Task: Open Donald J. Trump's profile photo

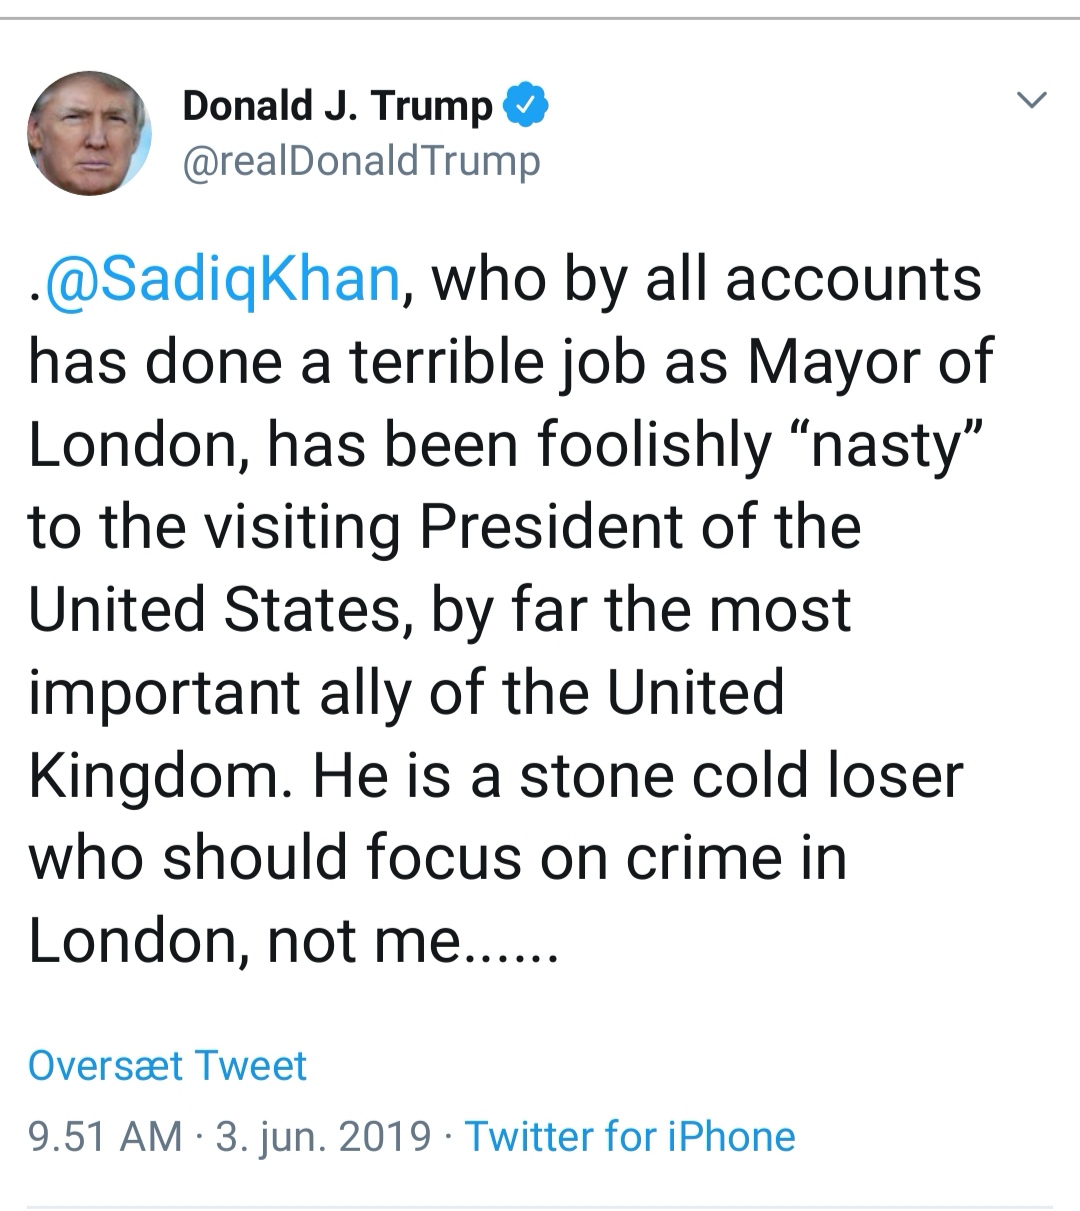Action: 89,132
